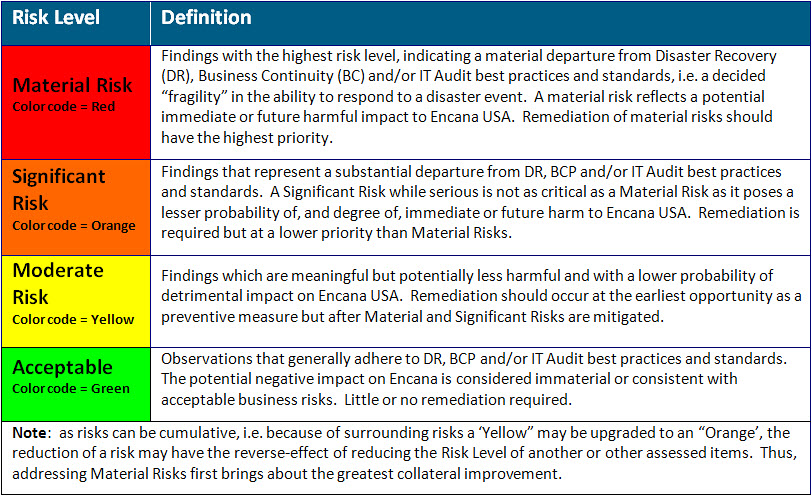Click the 'Moderate Risk' heading text
812x496 pixels.
pyautogui.click(x=58, y=284)
